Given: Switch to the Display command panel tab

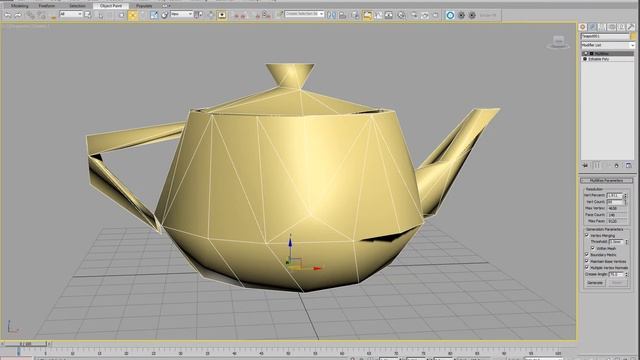Looking at the screenshot, I should tap(621, 27).
